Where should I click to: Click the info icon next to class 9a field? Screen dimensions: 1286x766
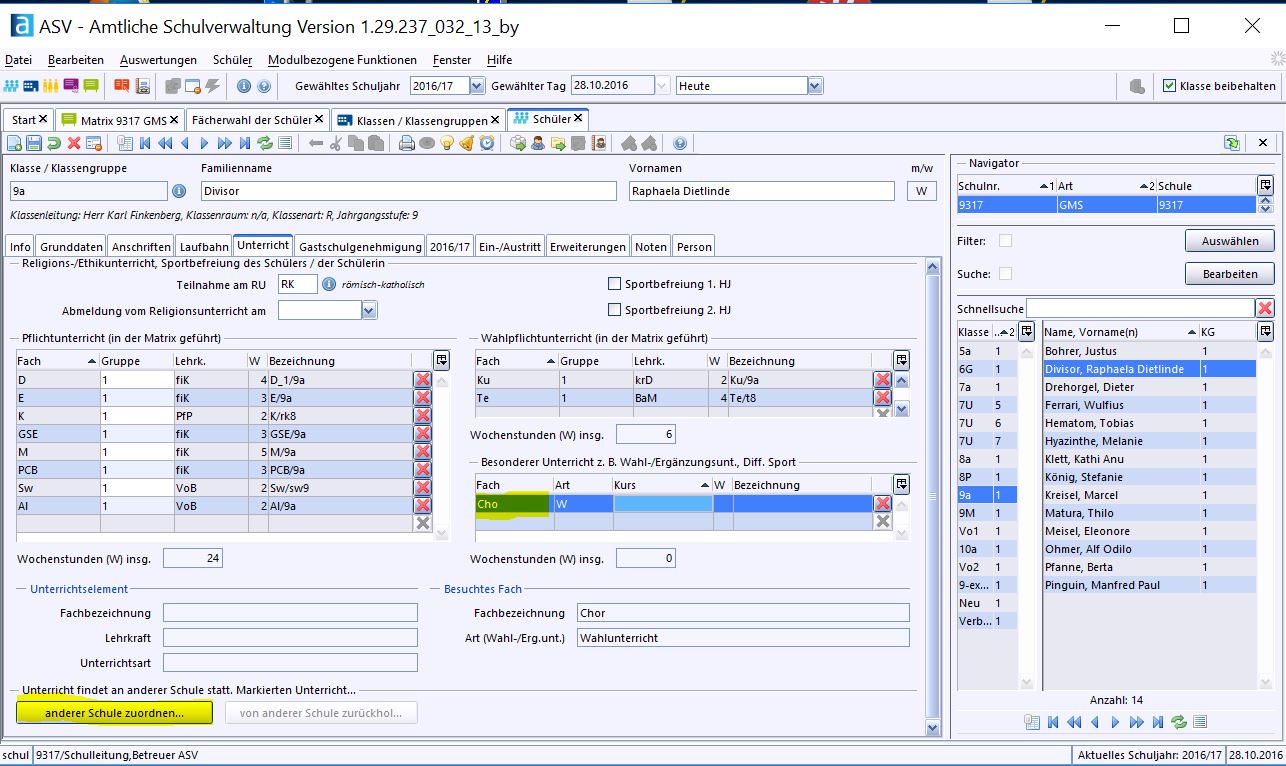pos(179,191)
